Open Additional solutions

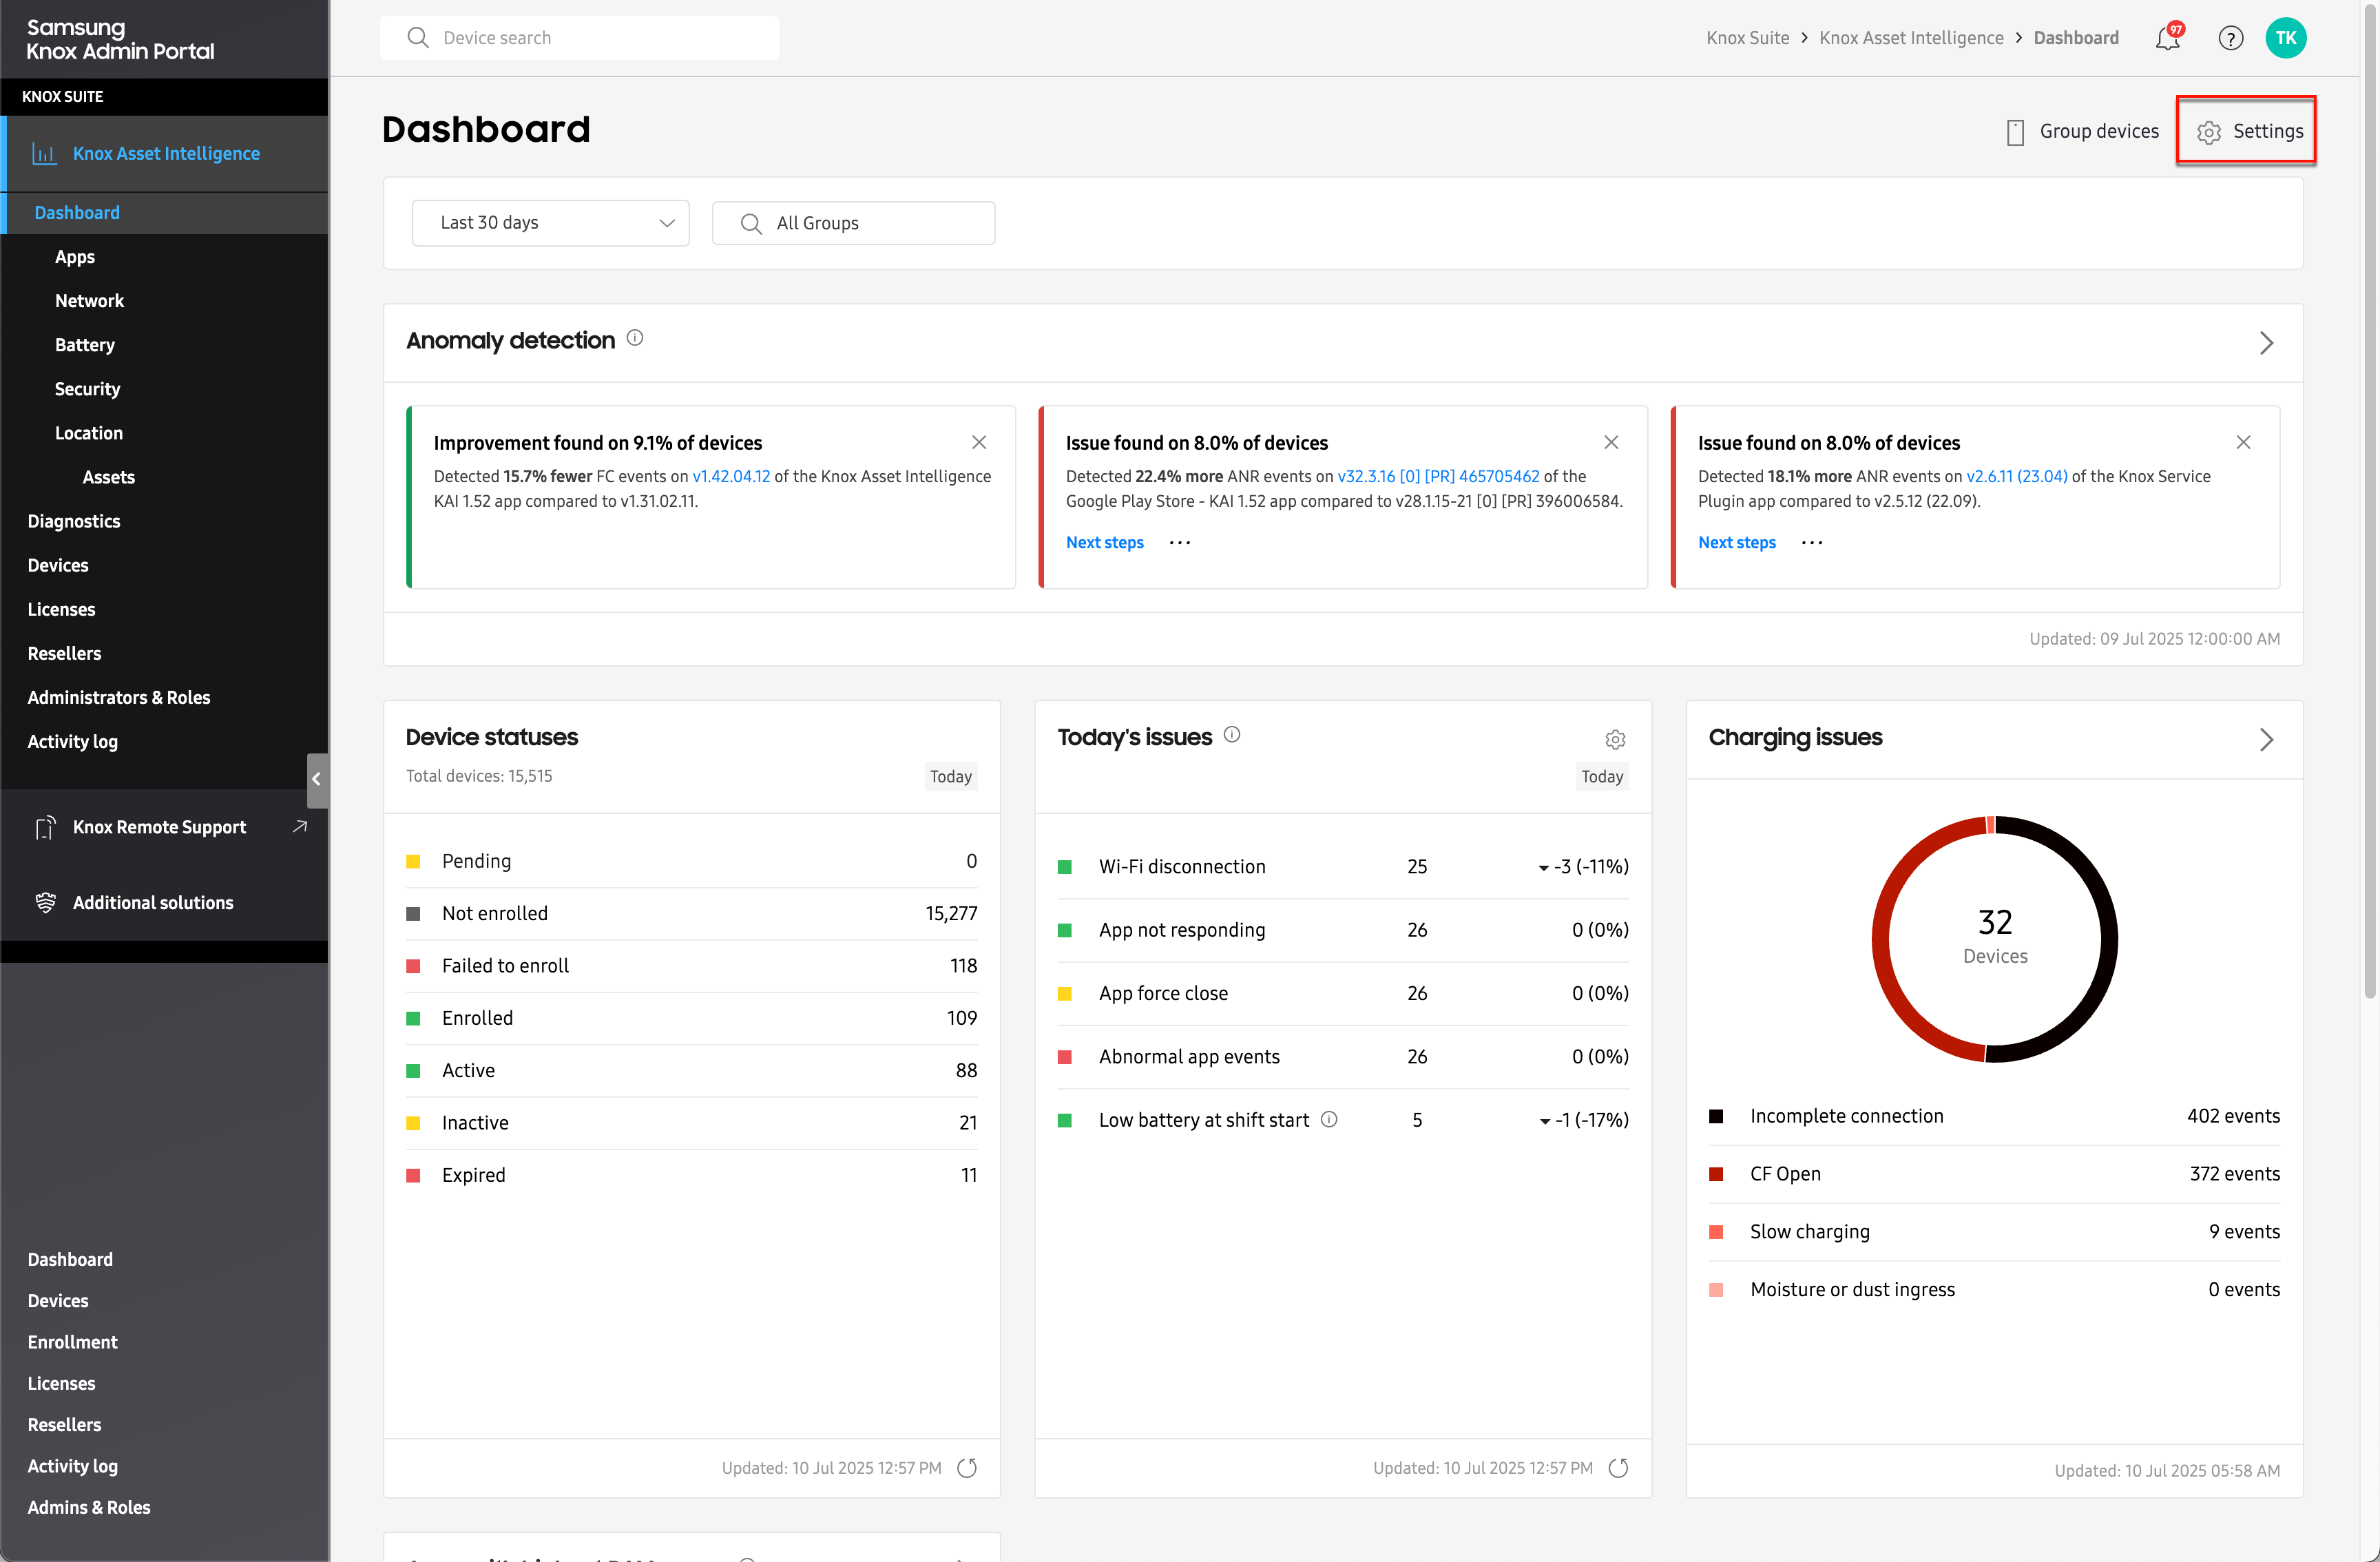153,902
